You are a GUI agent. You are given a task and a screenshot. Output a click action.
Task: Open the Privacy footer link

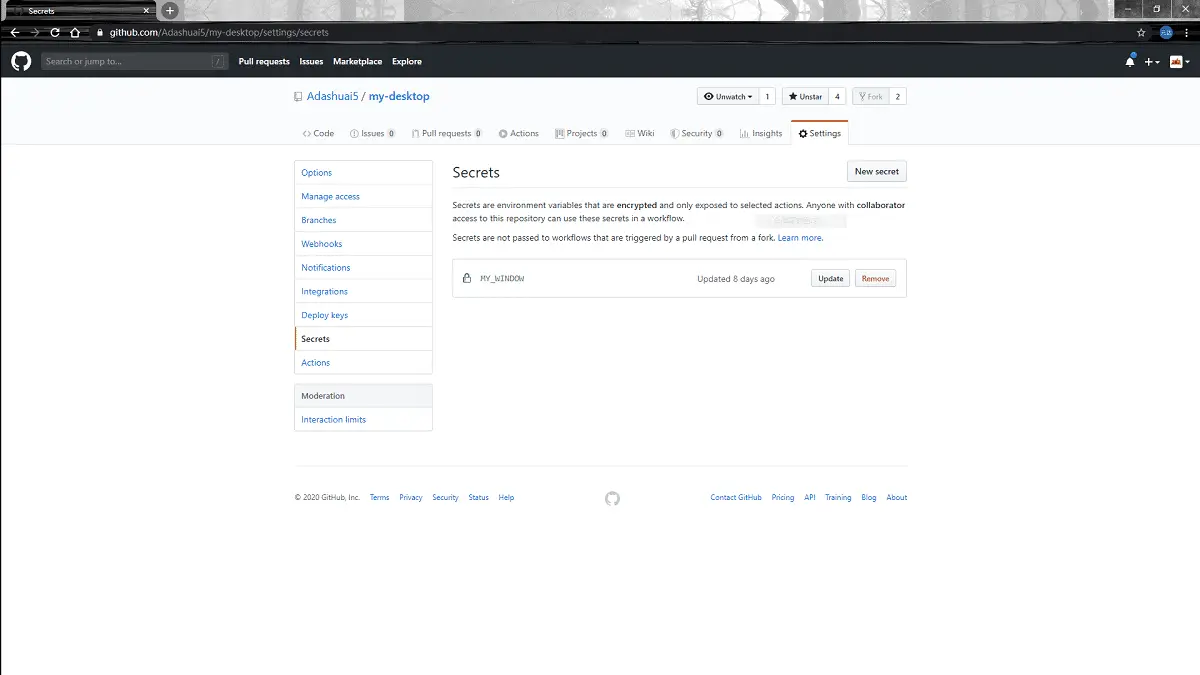click(411, 498)
